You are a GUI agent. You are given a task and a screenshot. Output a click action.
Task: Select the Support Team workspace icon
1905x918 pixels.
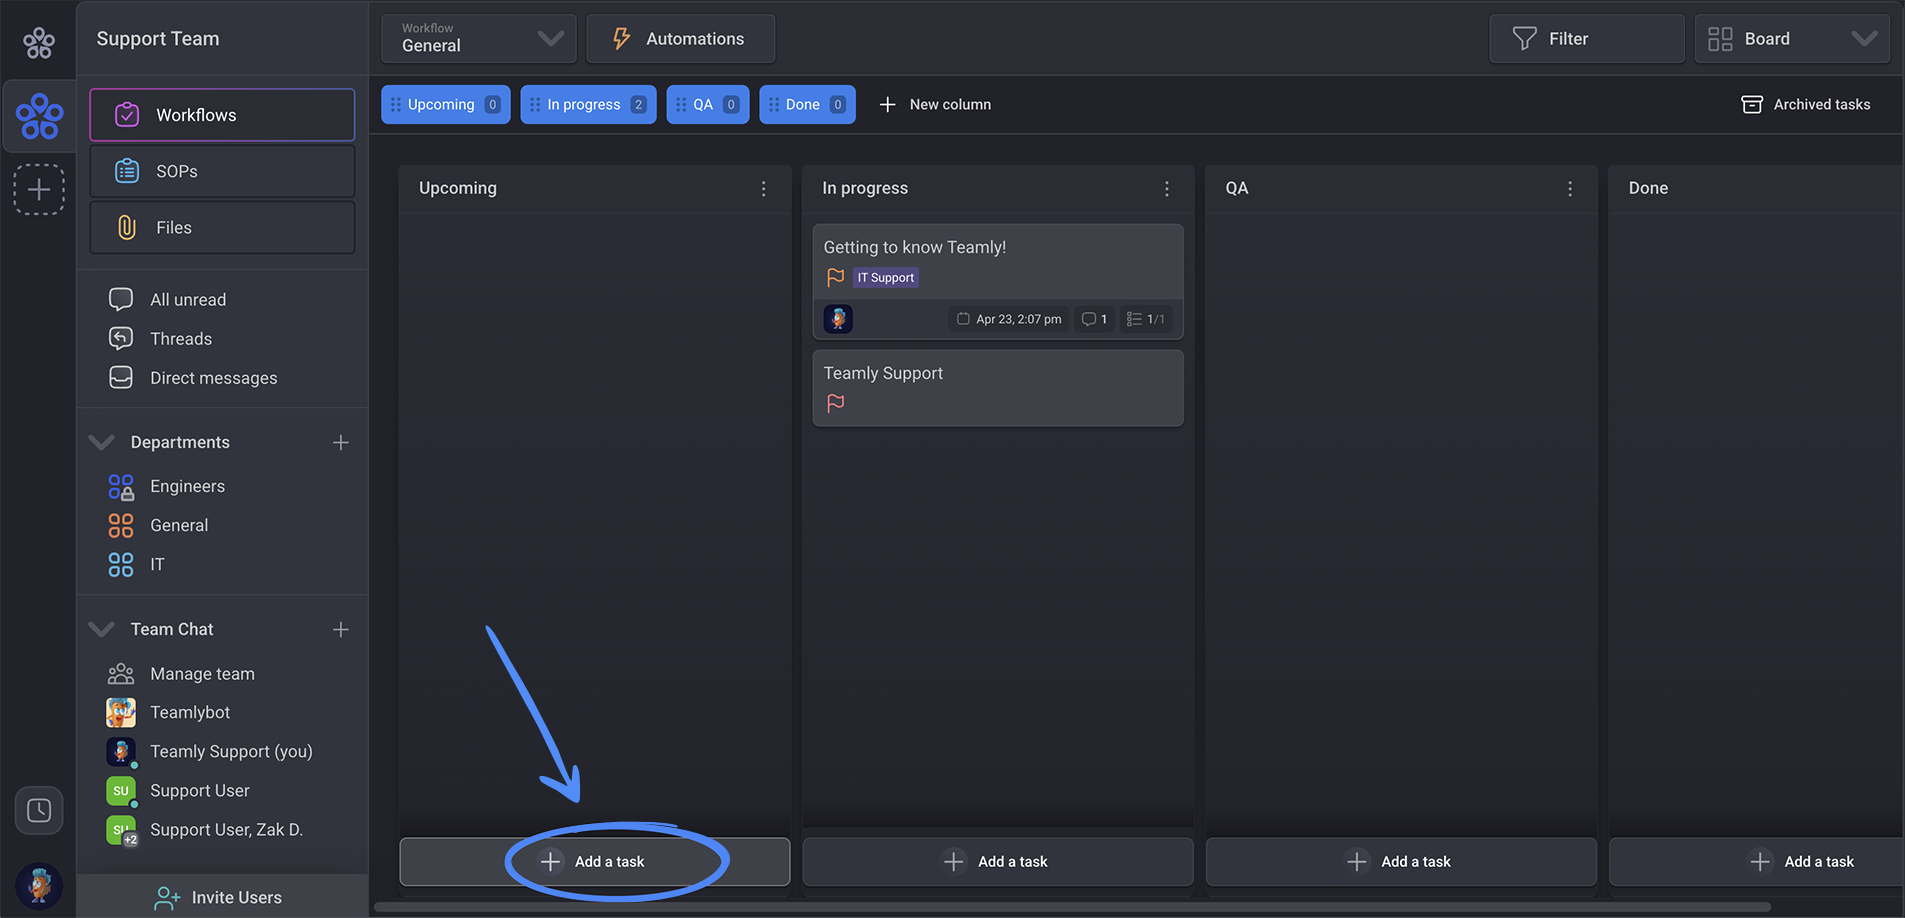click(40, 116)
